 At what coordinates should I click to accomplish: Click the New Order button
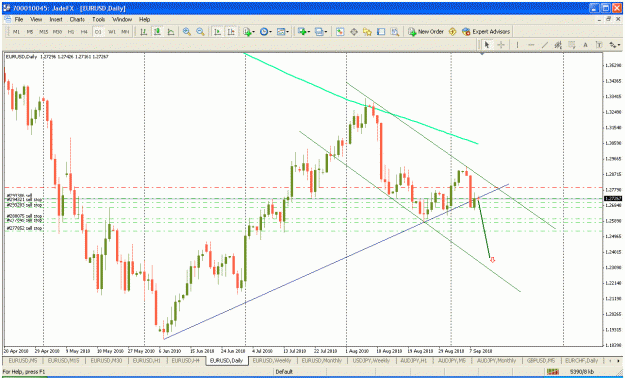(x=426, y=32)
